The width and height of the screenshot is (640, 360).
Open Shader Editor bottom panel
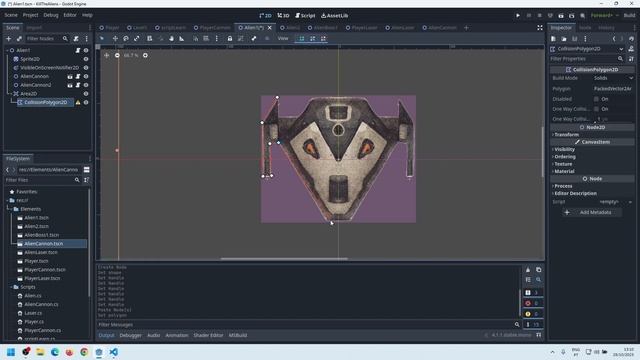(x=208, y=335)
